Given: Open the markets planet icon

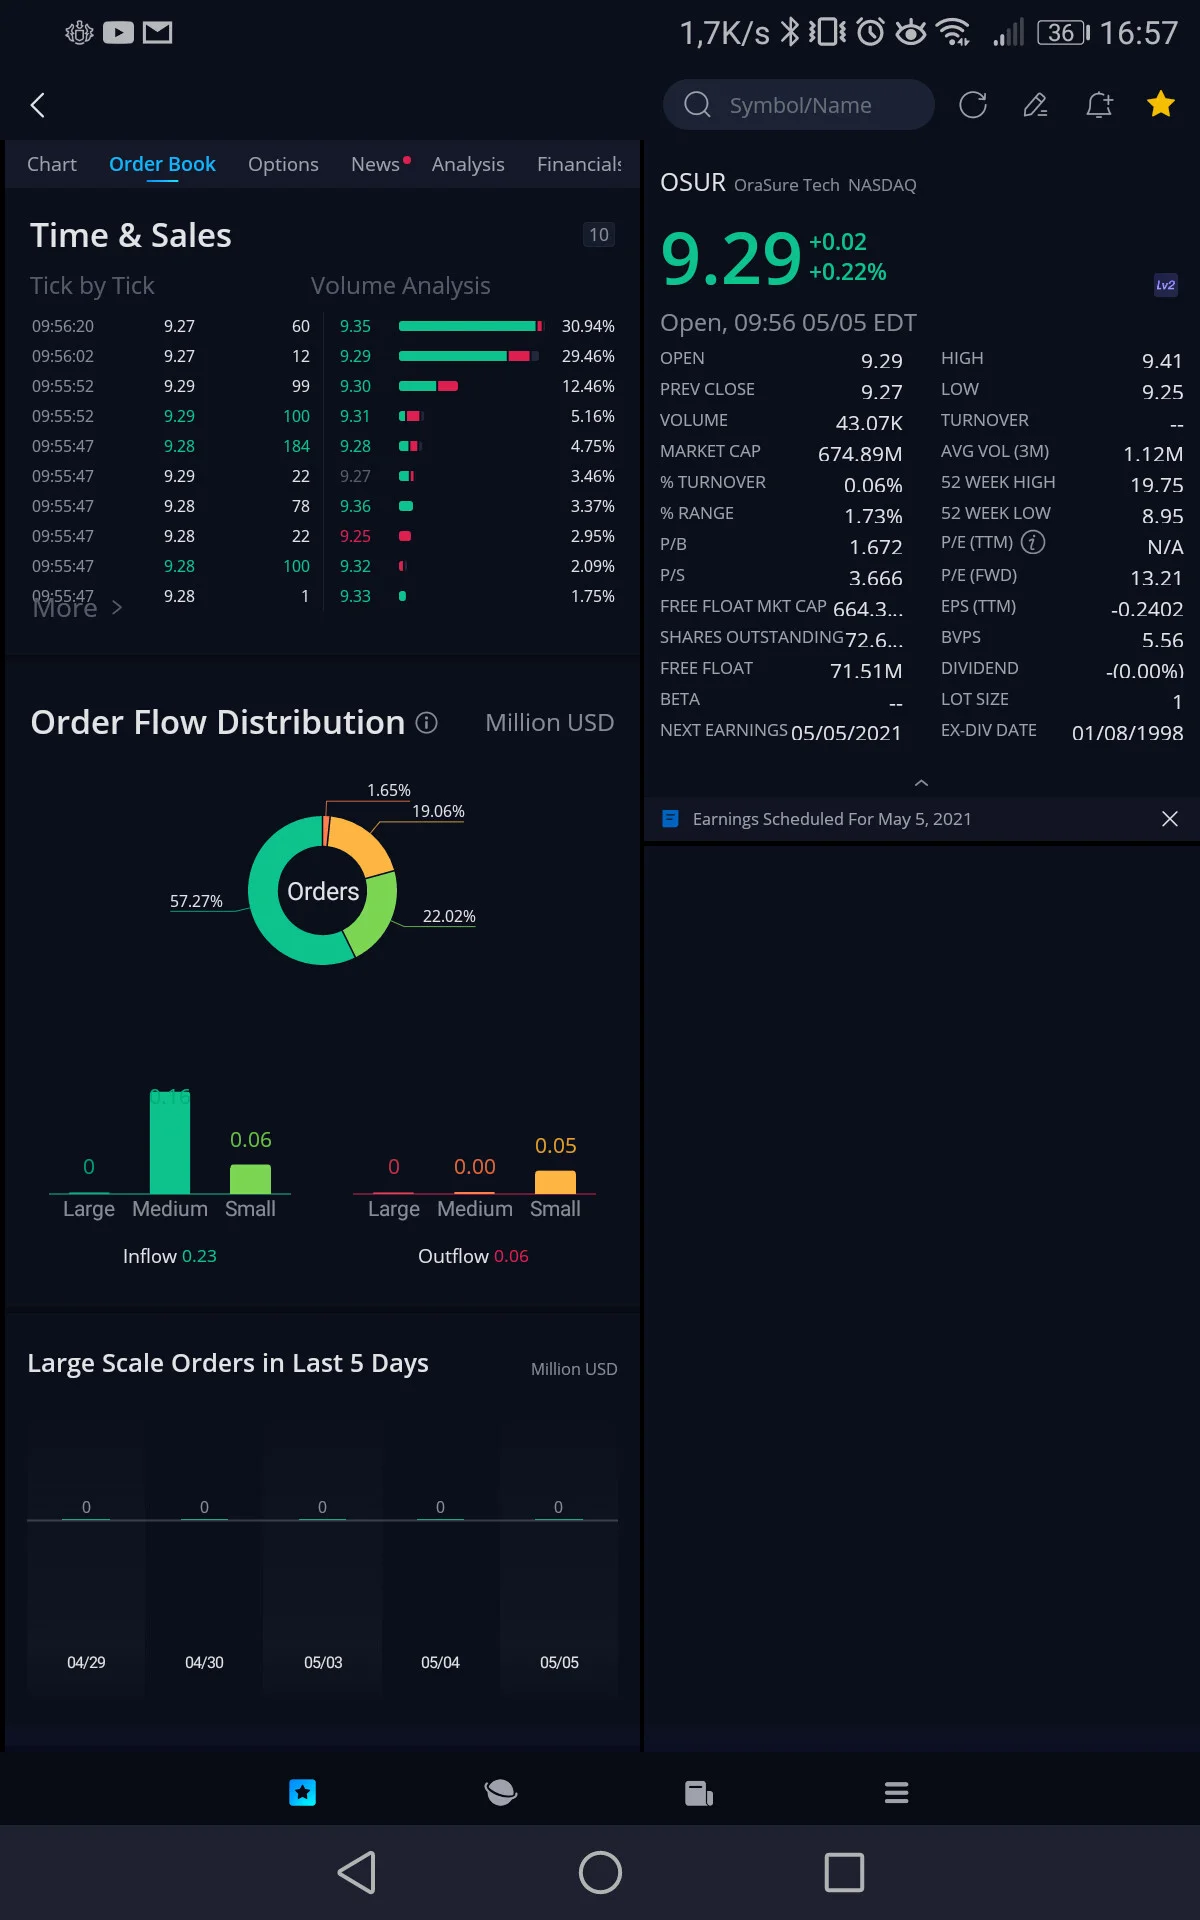Looking at the screenshot, I should click(x=500, y=1792).
